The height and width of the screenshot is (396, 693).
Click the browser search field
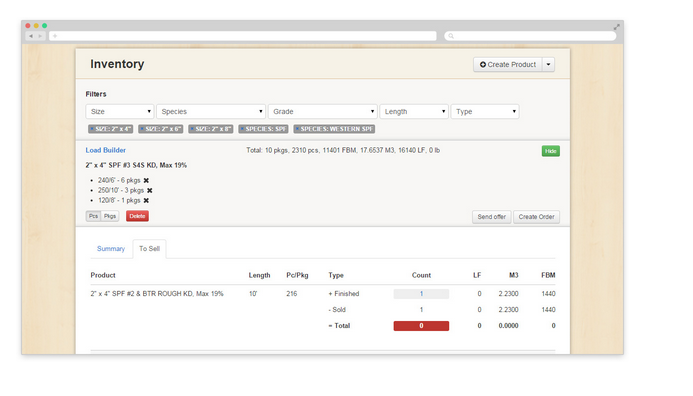click(530, 36)
